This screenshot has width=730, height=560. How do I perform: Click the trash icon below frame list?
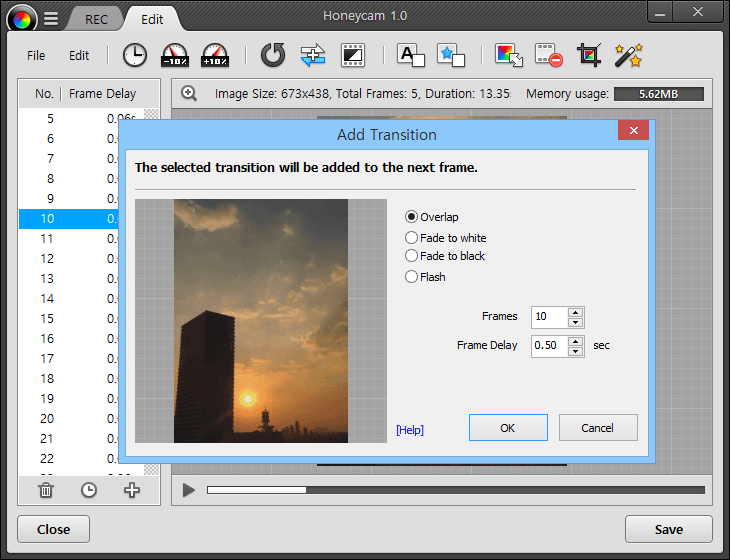[46, 490]
